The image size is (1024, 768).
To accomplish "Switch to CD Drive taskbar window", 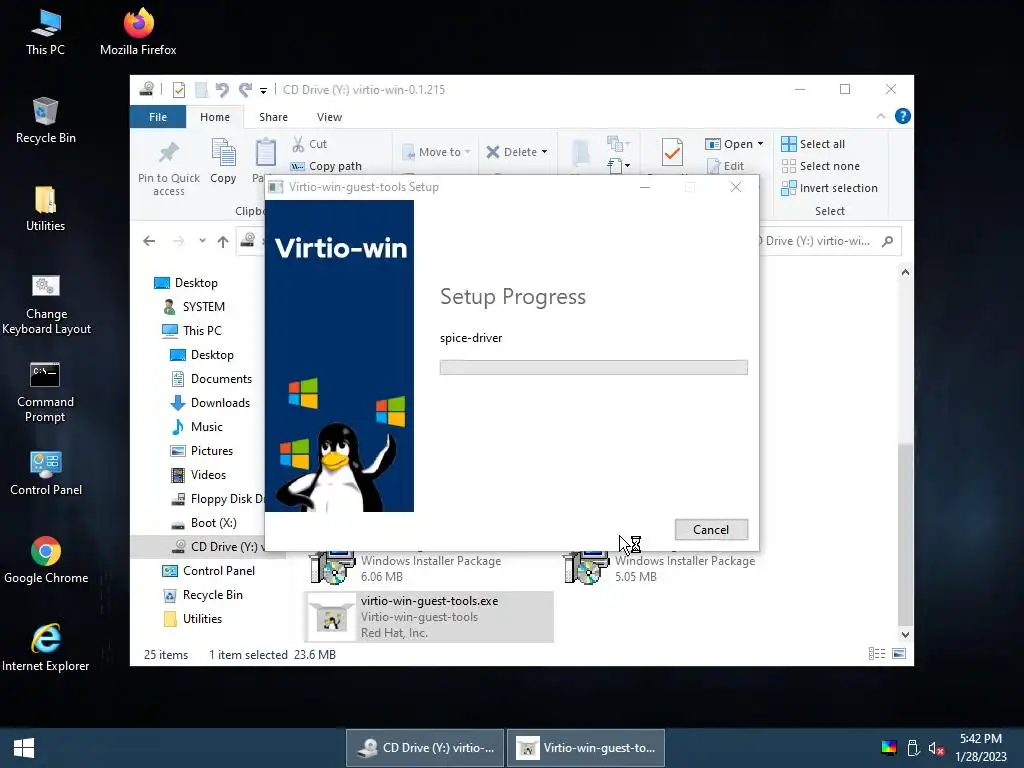I will coord(425,748).
